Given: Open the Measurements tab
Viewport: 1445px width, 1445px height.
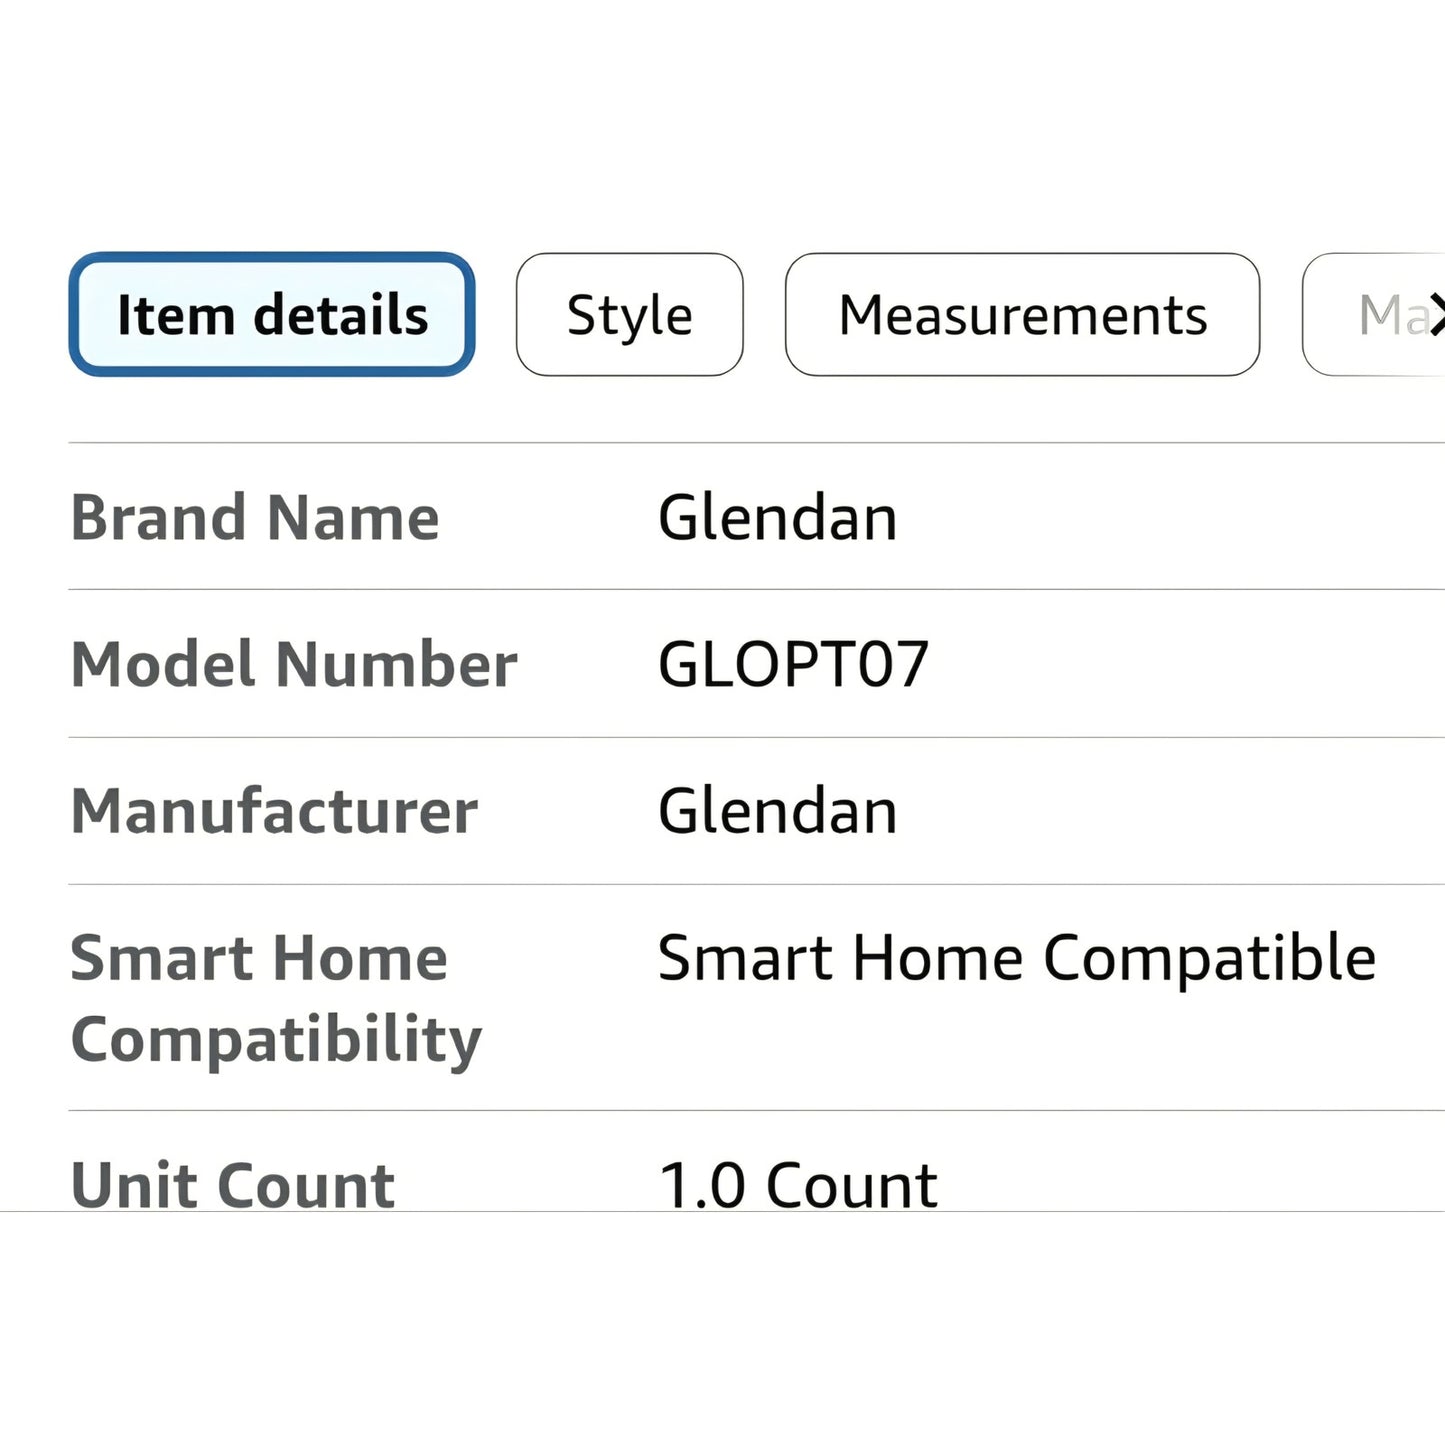Looking at the screenshot, I should click(1022, 315).
